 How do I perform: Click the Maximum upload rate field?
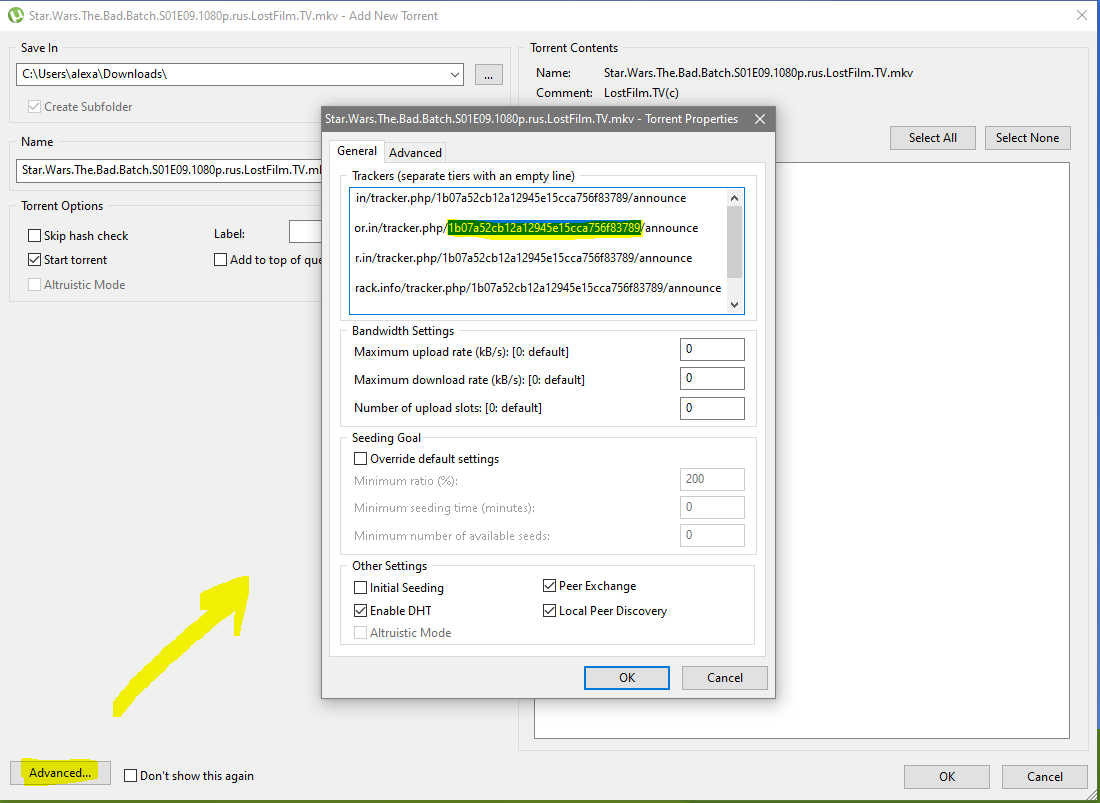[x=712, y=349]
